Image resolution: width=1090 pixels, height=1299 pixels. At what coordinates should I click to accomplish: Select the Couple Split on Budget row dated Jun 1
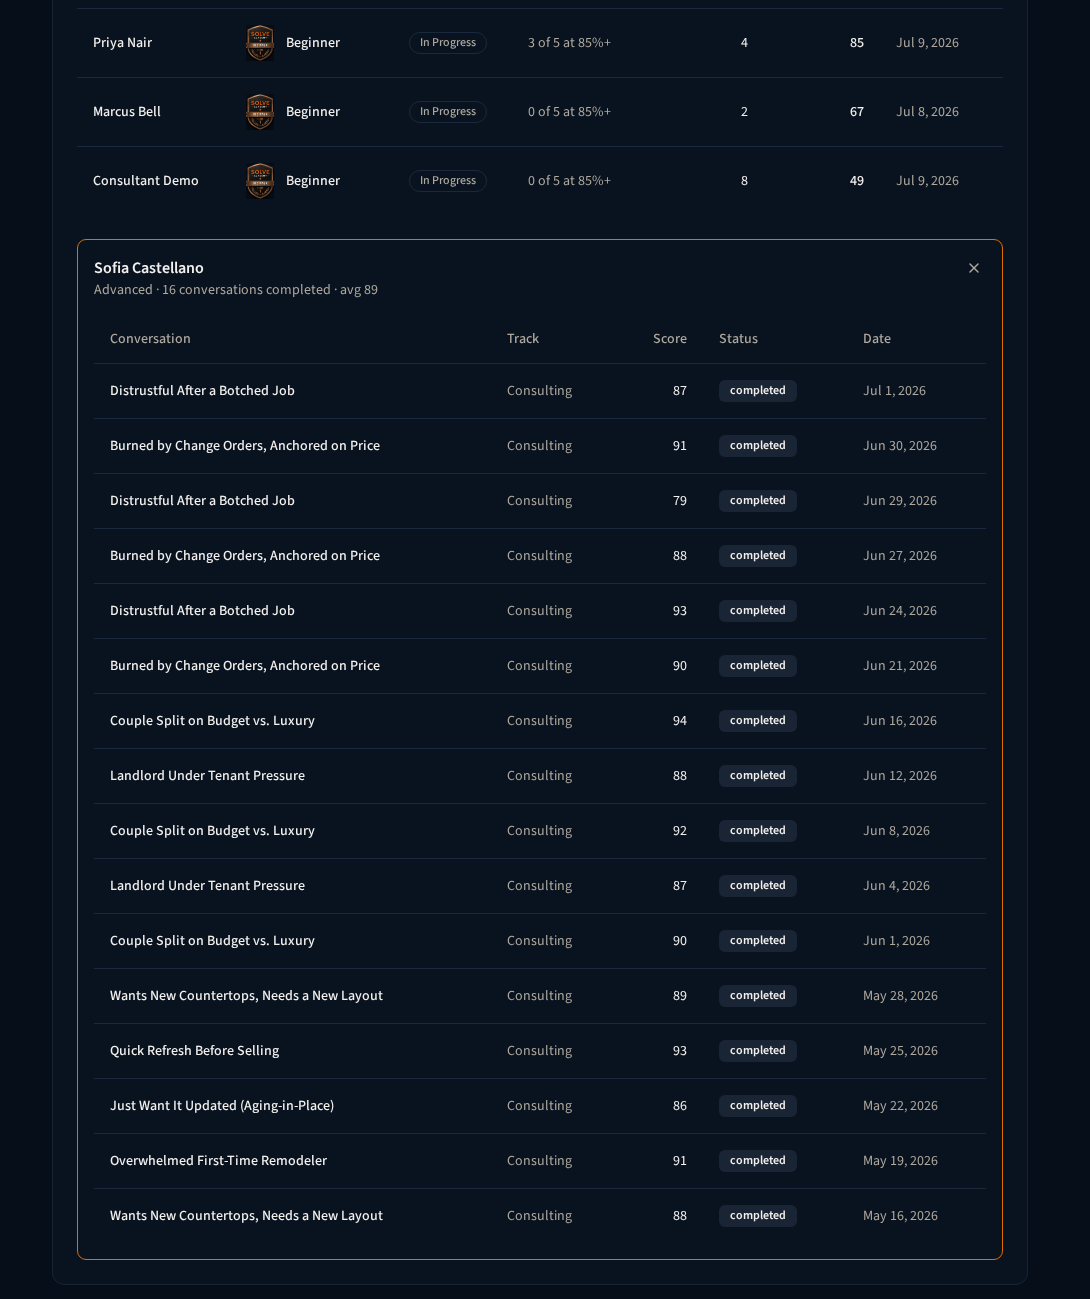point(540,941)
